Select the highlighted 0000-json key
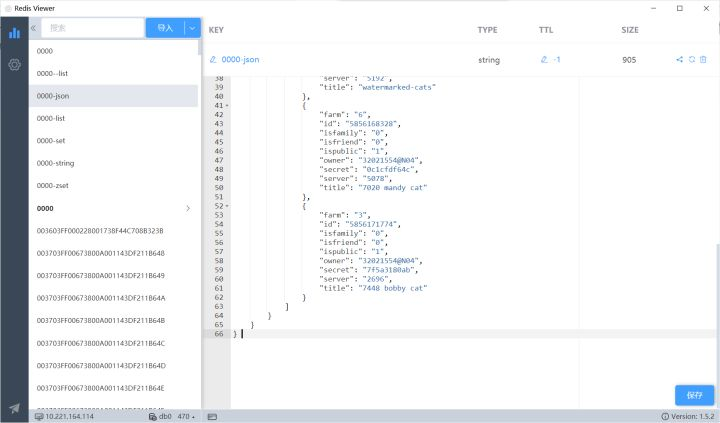The height and width of the screenshot is (423, 720). (x=113, y=96)
